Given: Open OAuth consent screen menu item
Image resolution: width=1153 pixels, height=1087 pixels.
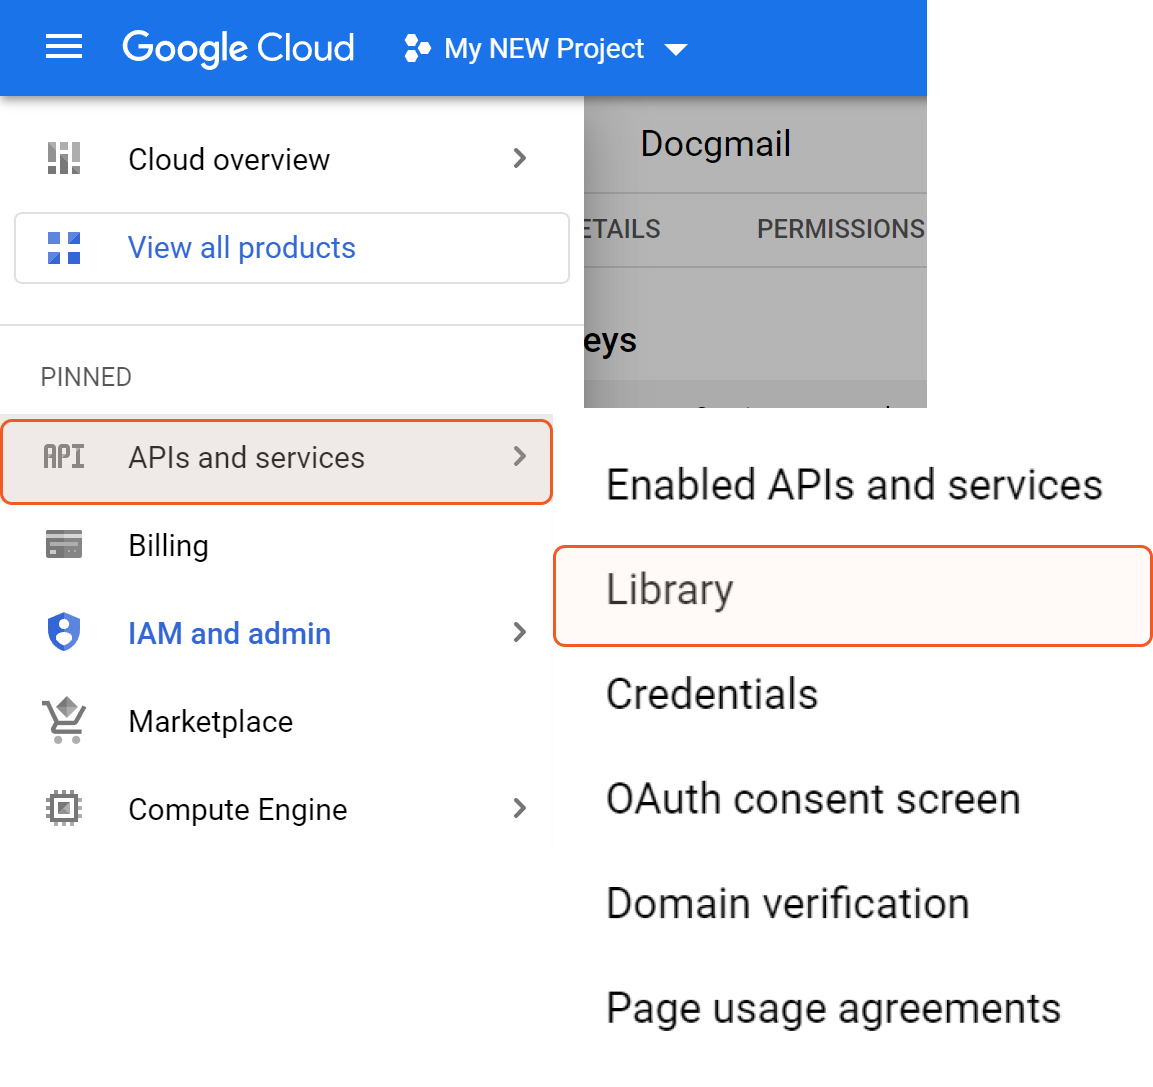Looking at the screenshot, I should pyautogui.click(x=813, y=799).
